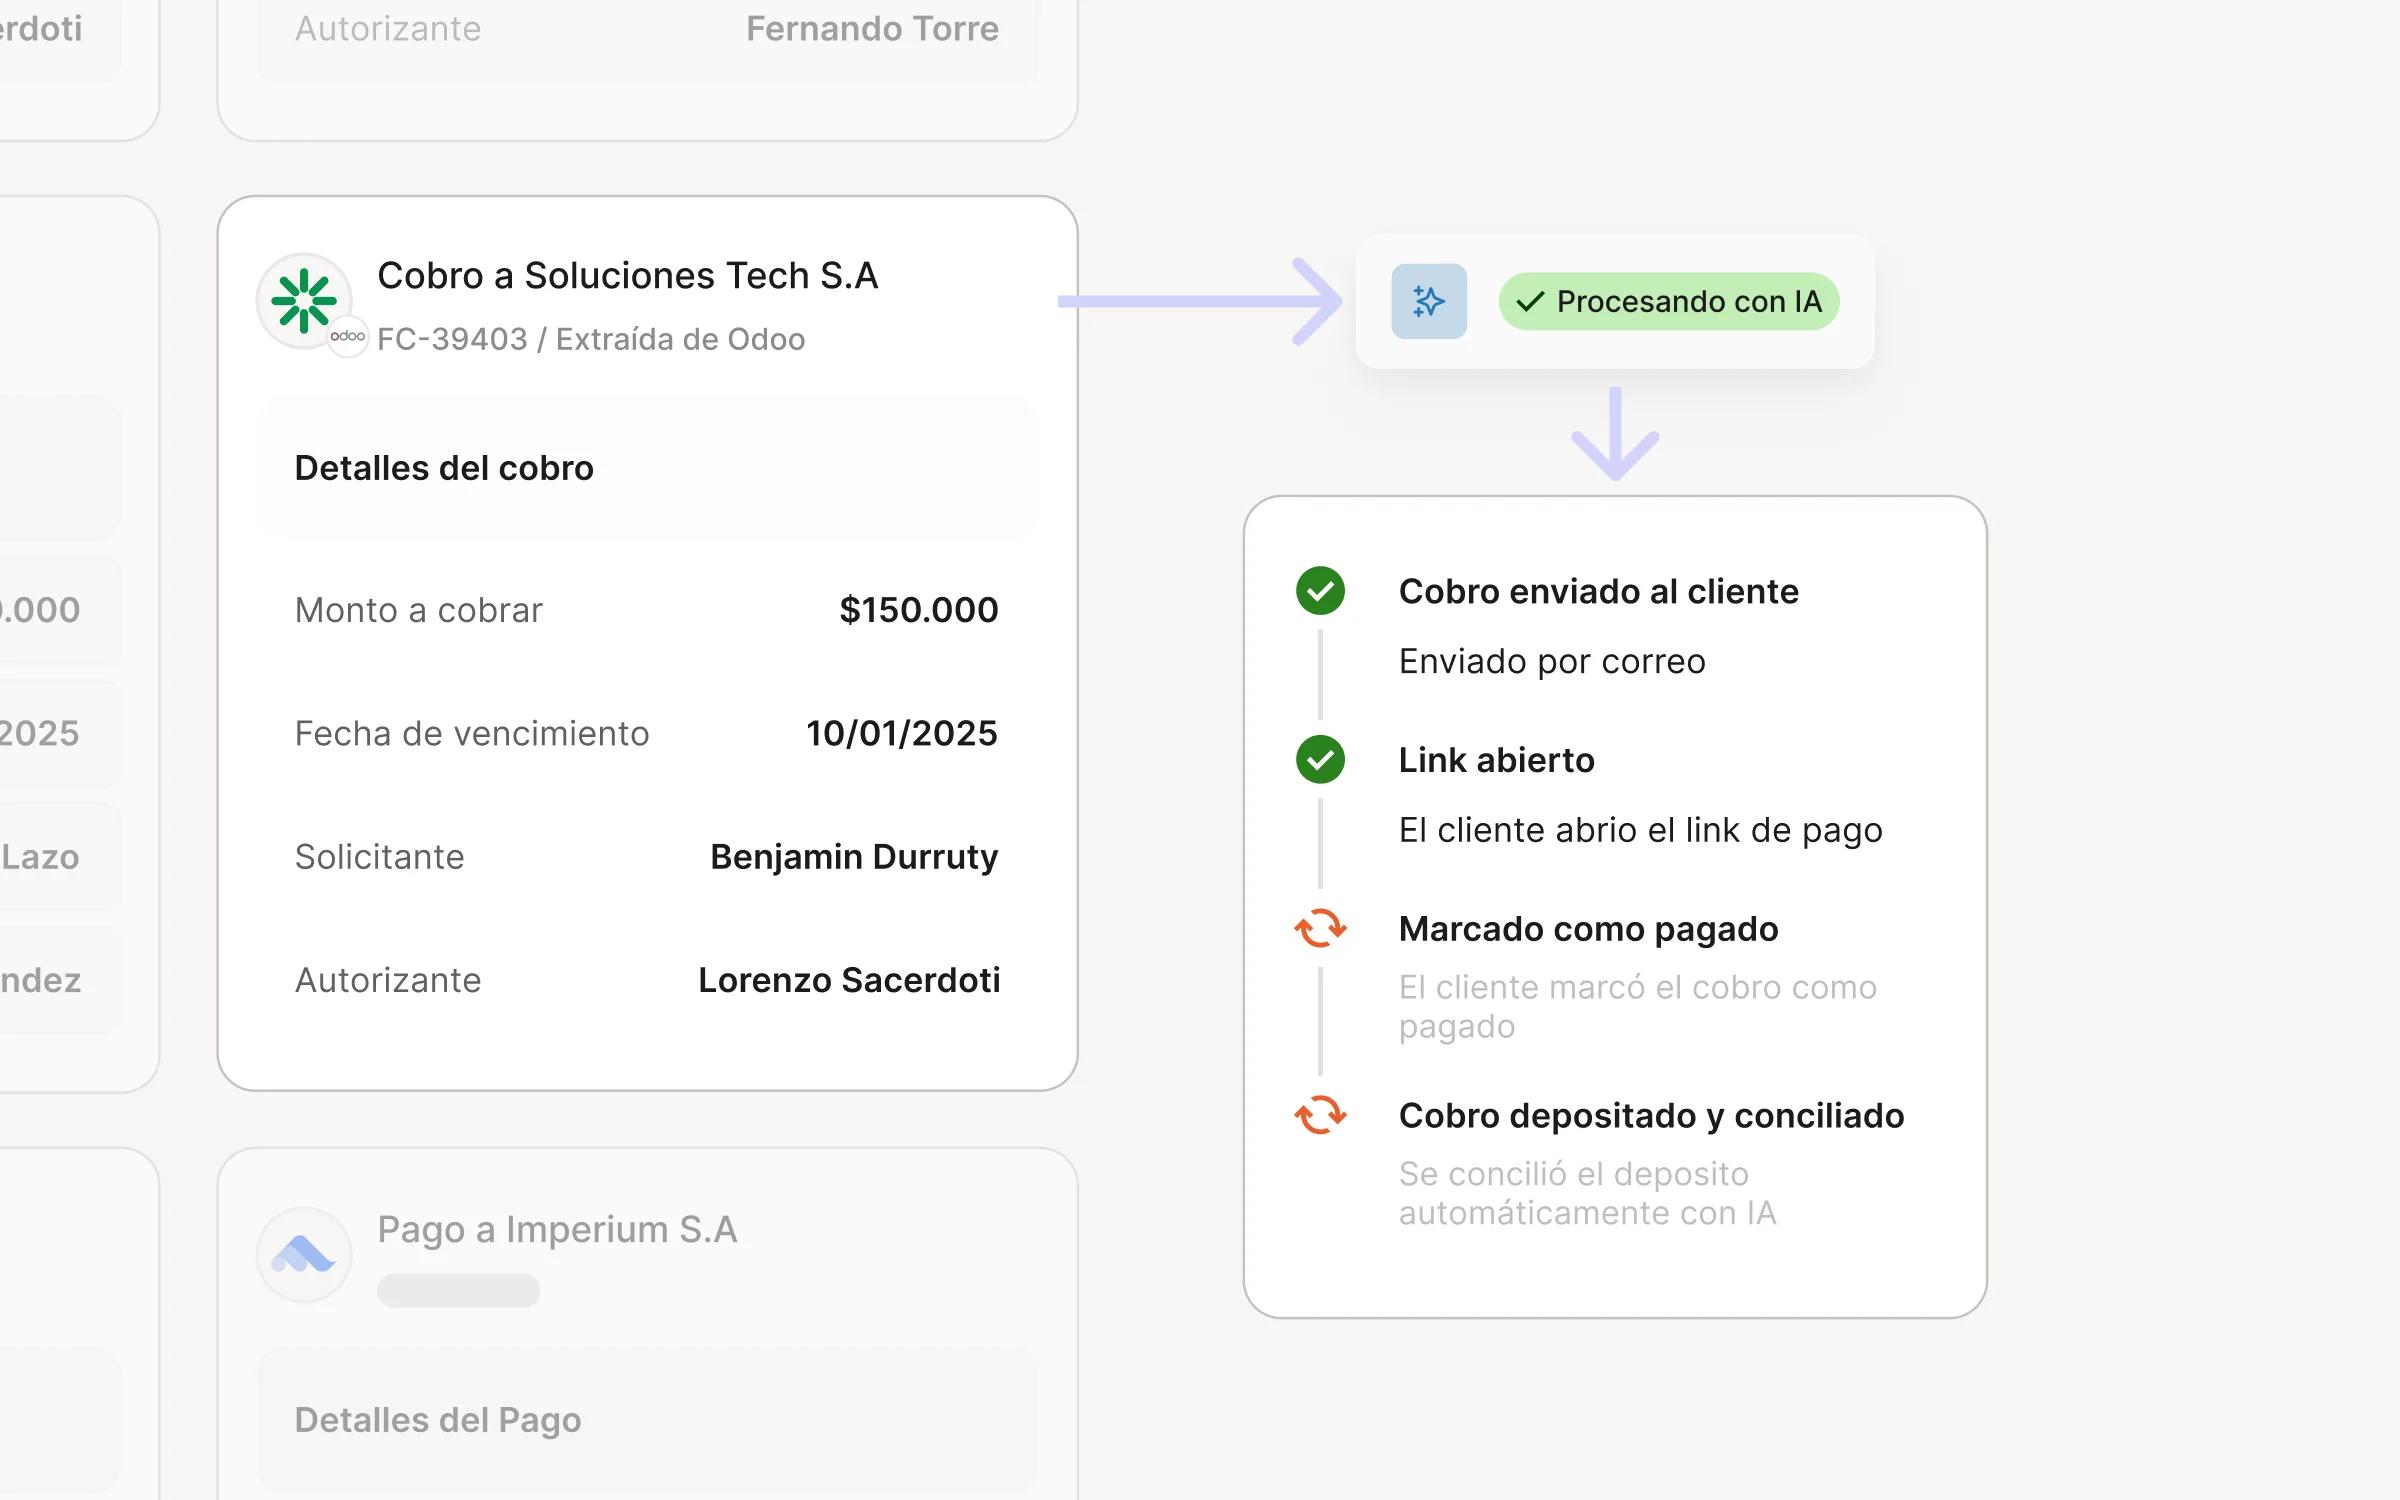The image size is (2400, 1500).
Task: Click the Cobro depositado y conciliado step title
Action: 1651,1115
